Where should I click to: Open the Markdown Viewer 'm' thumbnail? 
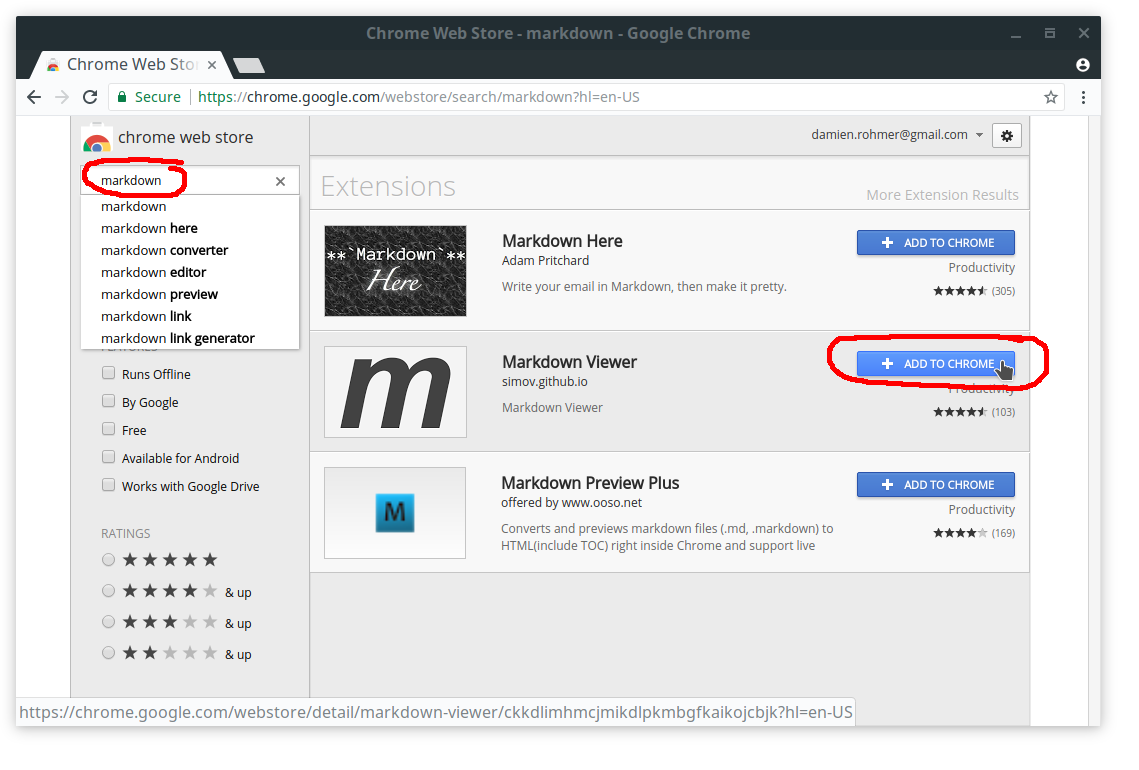click(x=395, y=392)
